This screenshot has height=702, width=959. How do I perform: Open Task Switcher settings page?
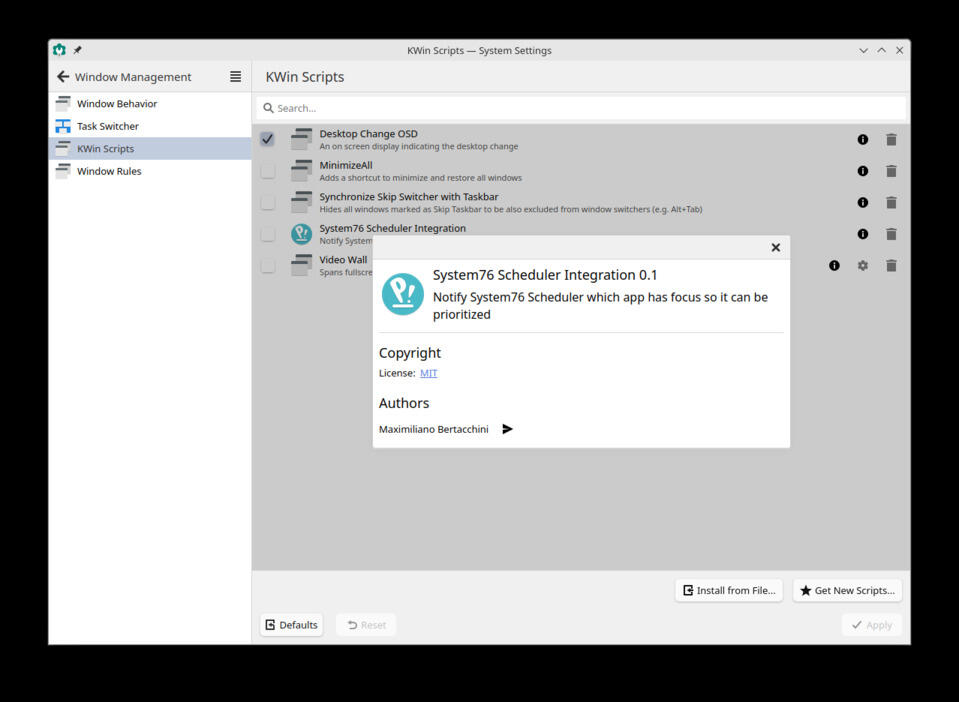pos(150,126)
